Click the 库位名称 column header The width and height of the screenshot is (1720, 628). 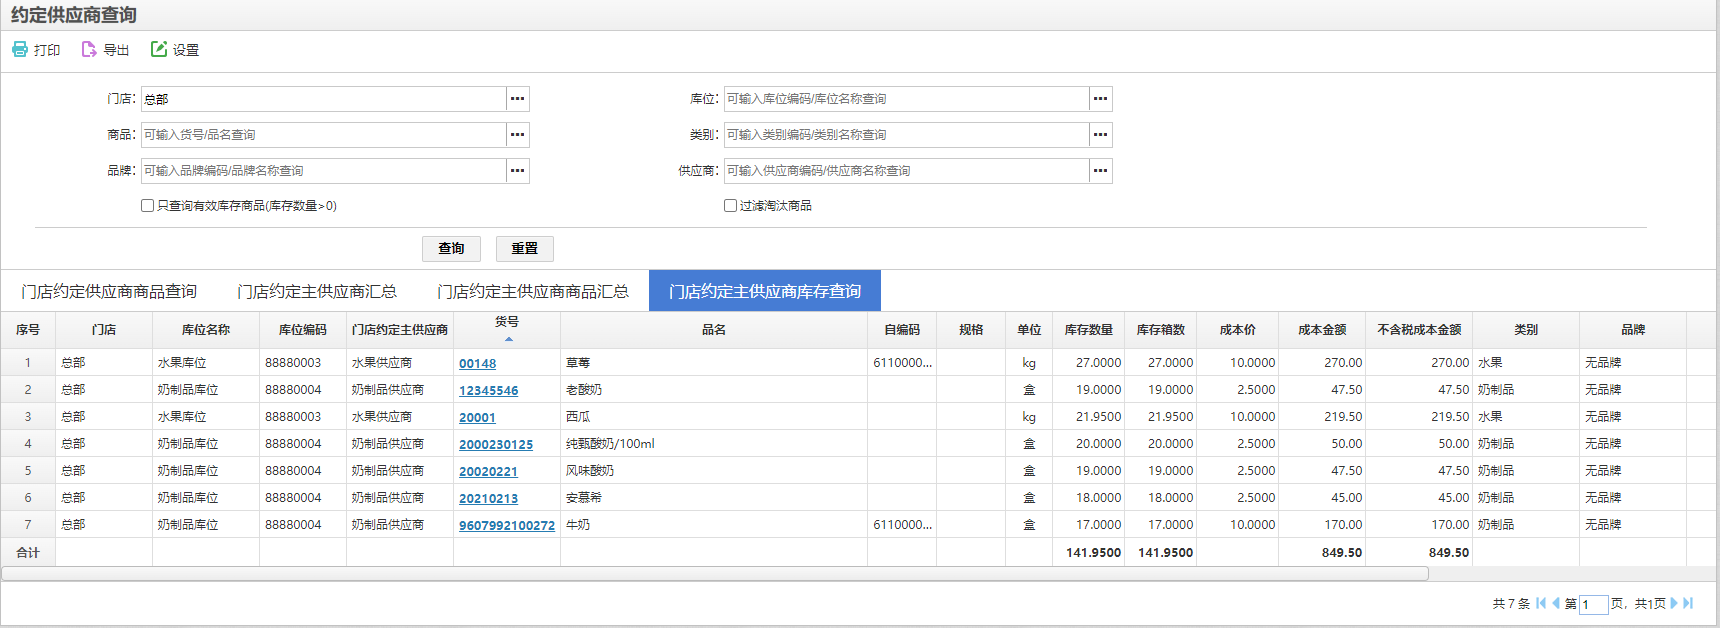[x=205, y=330]
